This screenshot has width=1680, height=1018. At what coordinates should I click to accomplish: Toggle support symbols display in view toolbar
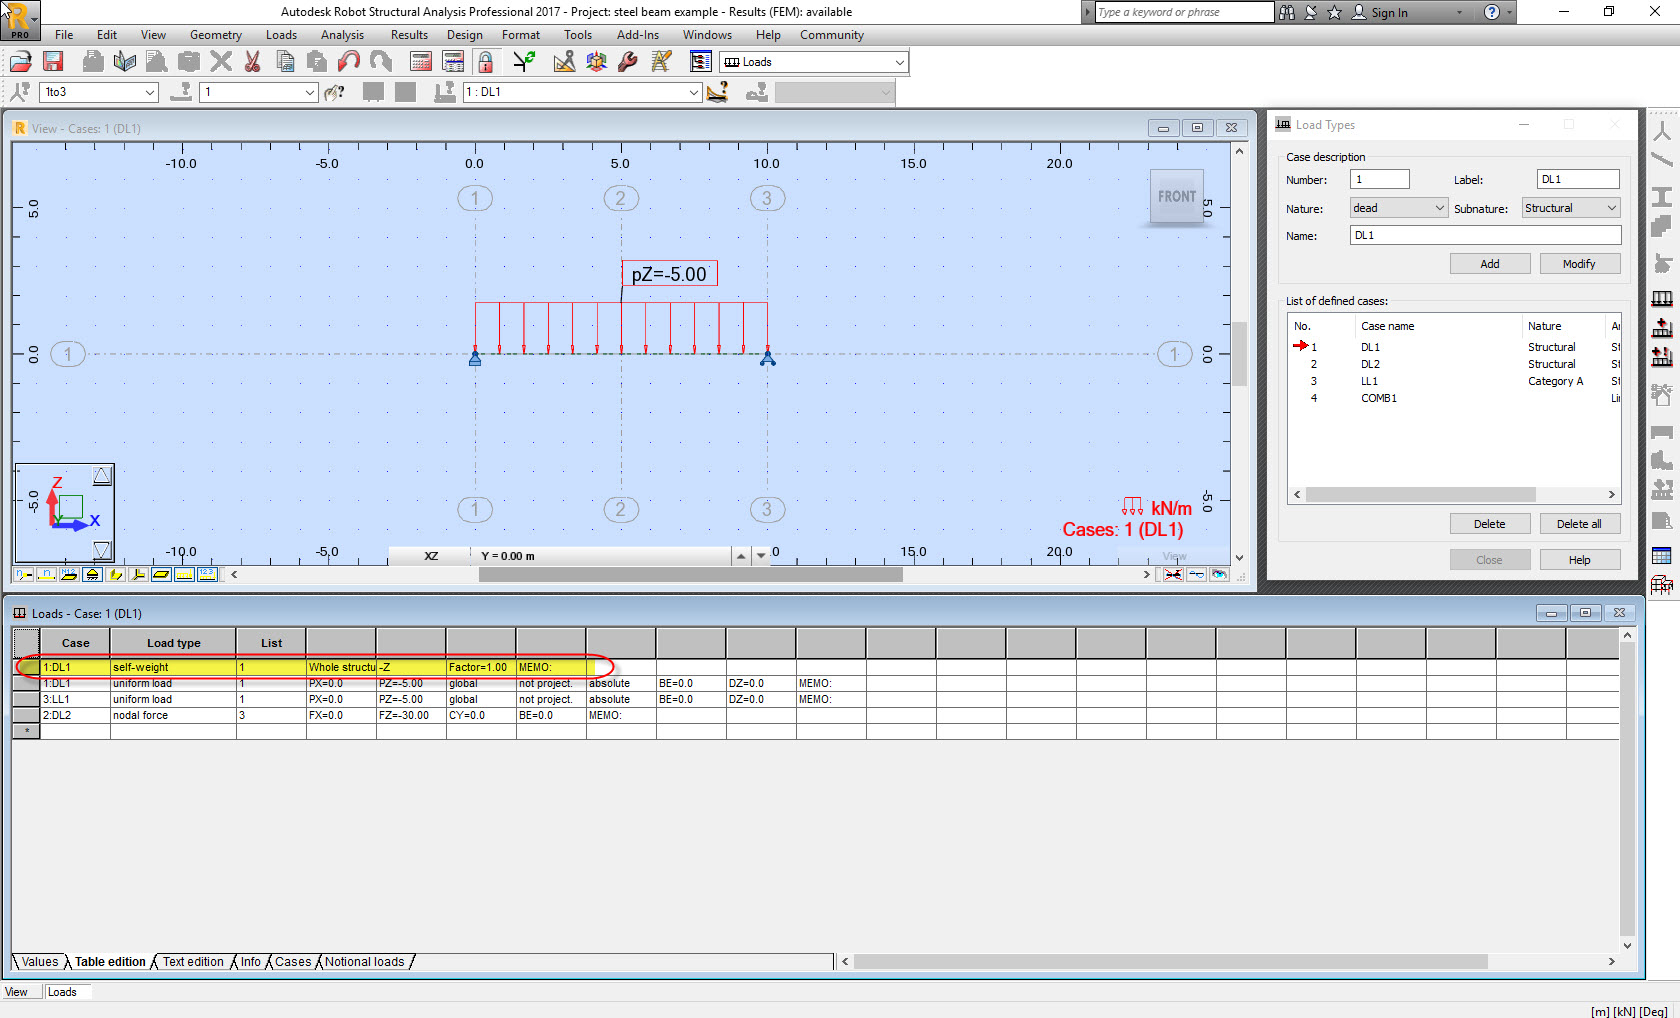92,574
